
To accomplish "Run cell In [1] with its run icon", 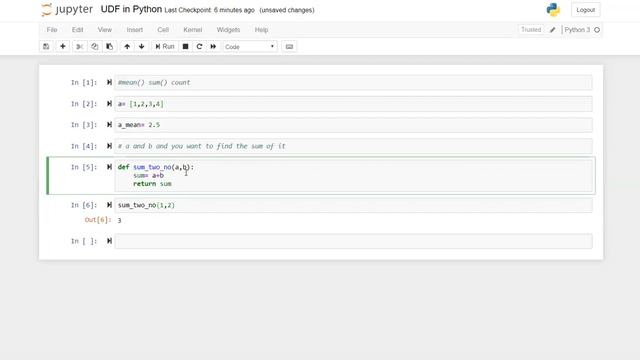I will [x=109, y=82].
